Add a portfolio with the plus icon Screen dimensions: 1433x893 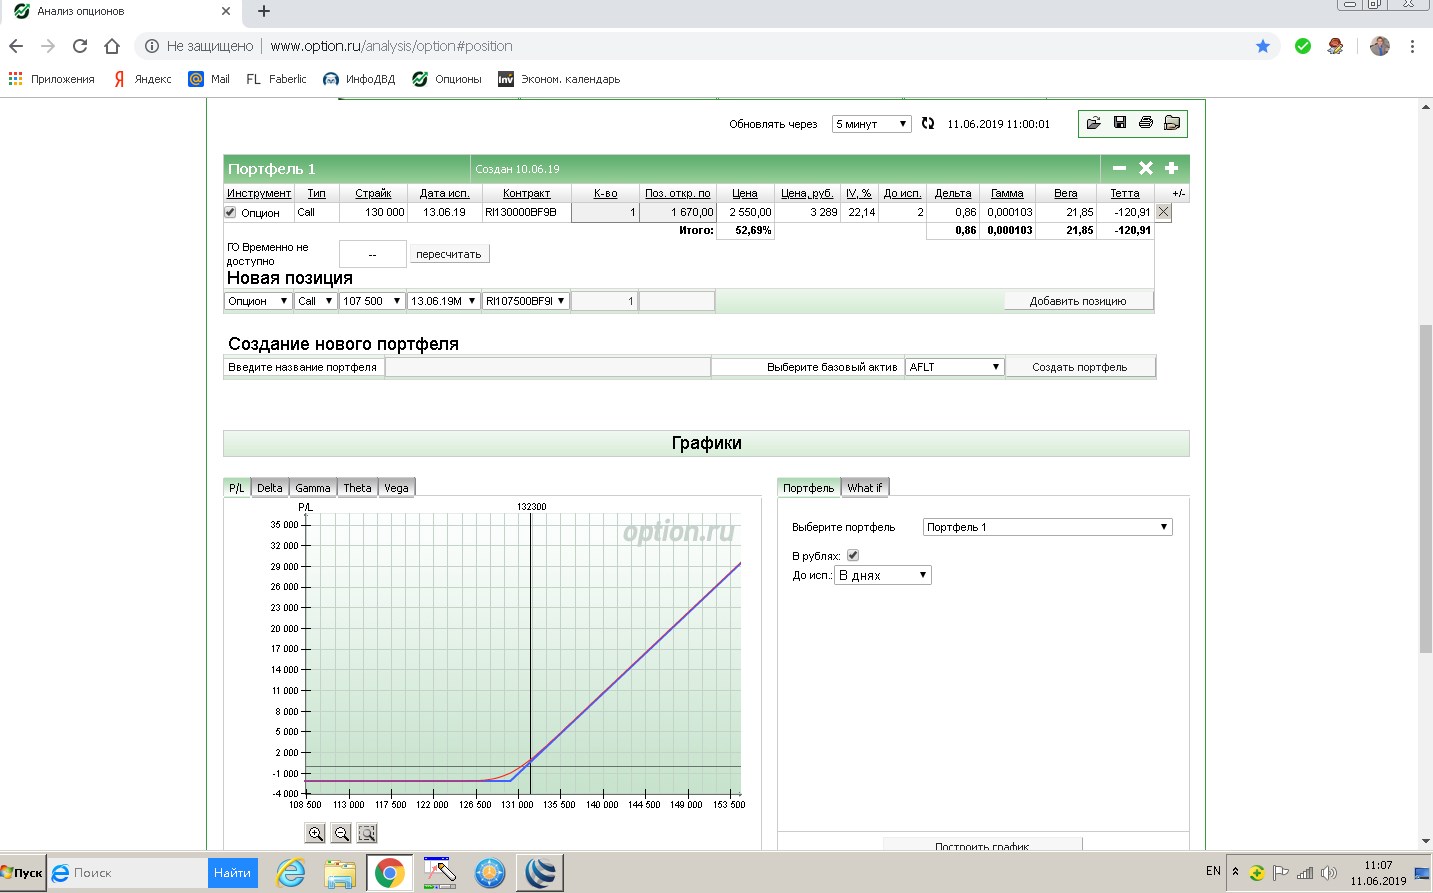click(x=1172, y=168)
